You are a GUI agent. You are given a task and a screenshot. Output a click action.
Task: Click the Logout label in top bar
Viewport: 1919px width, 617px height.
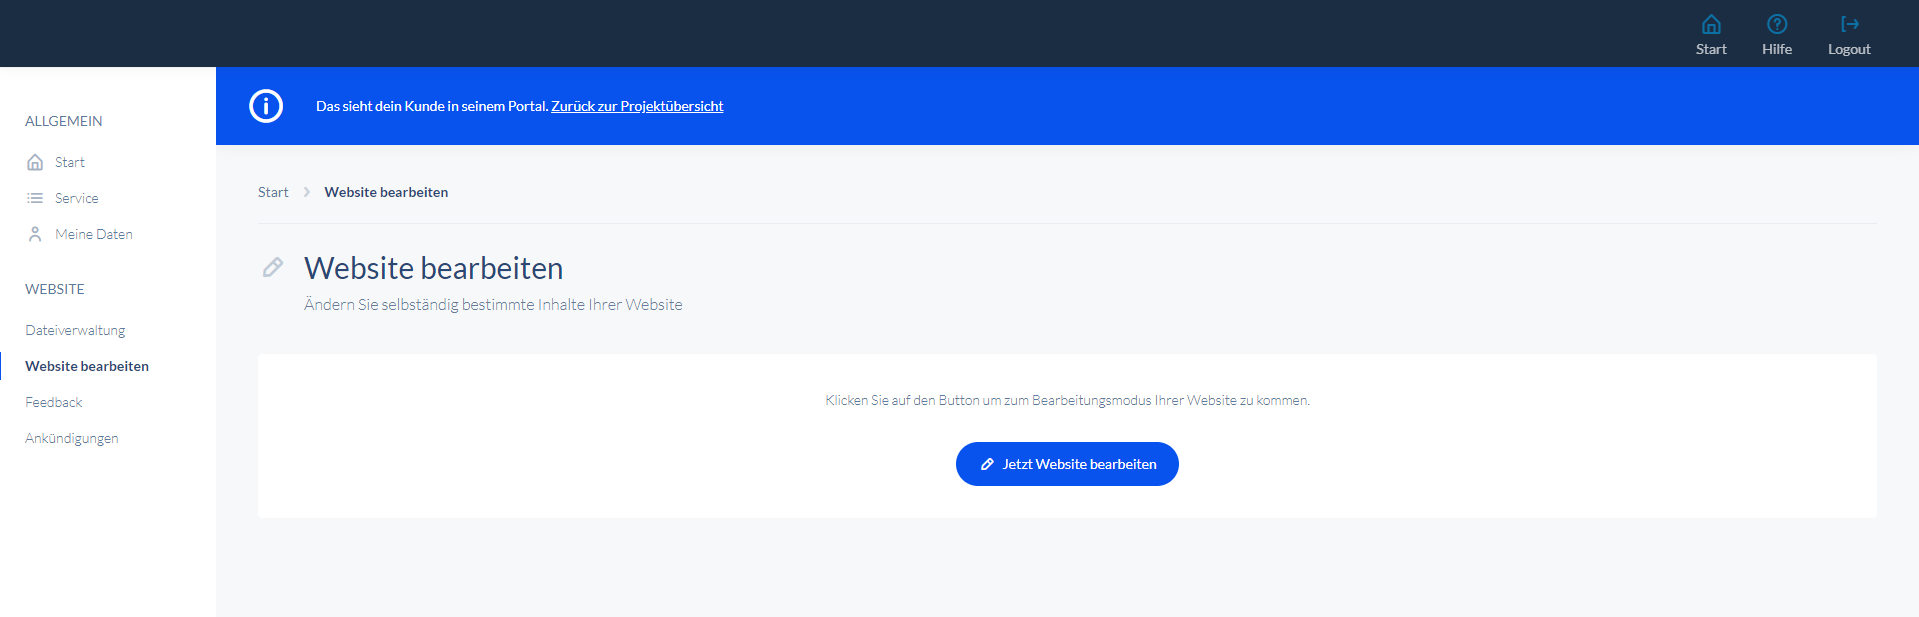[1849, 49]
